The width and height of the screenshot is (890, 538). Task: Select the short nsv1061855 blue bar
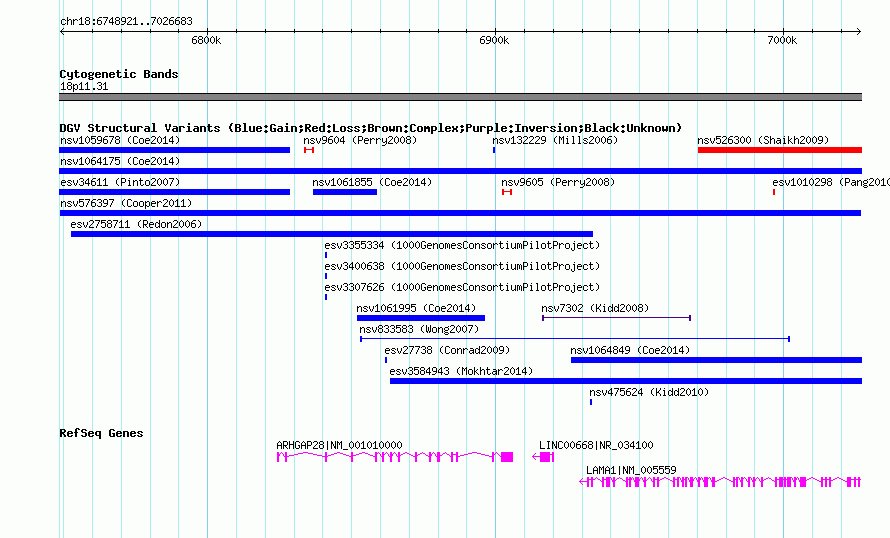[345, 192]
